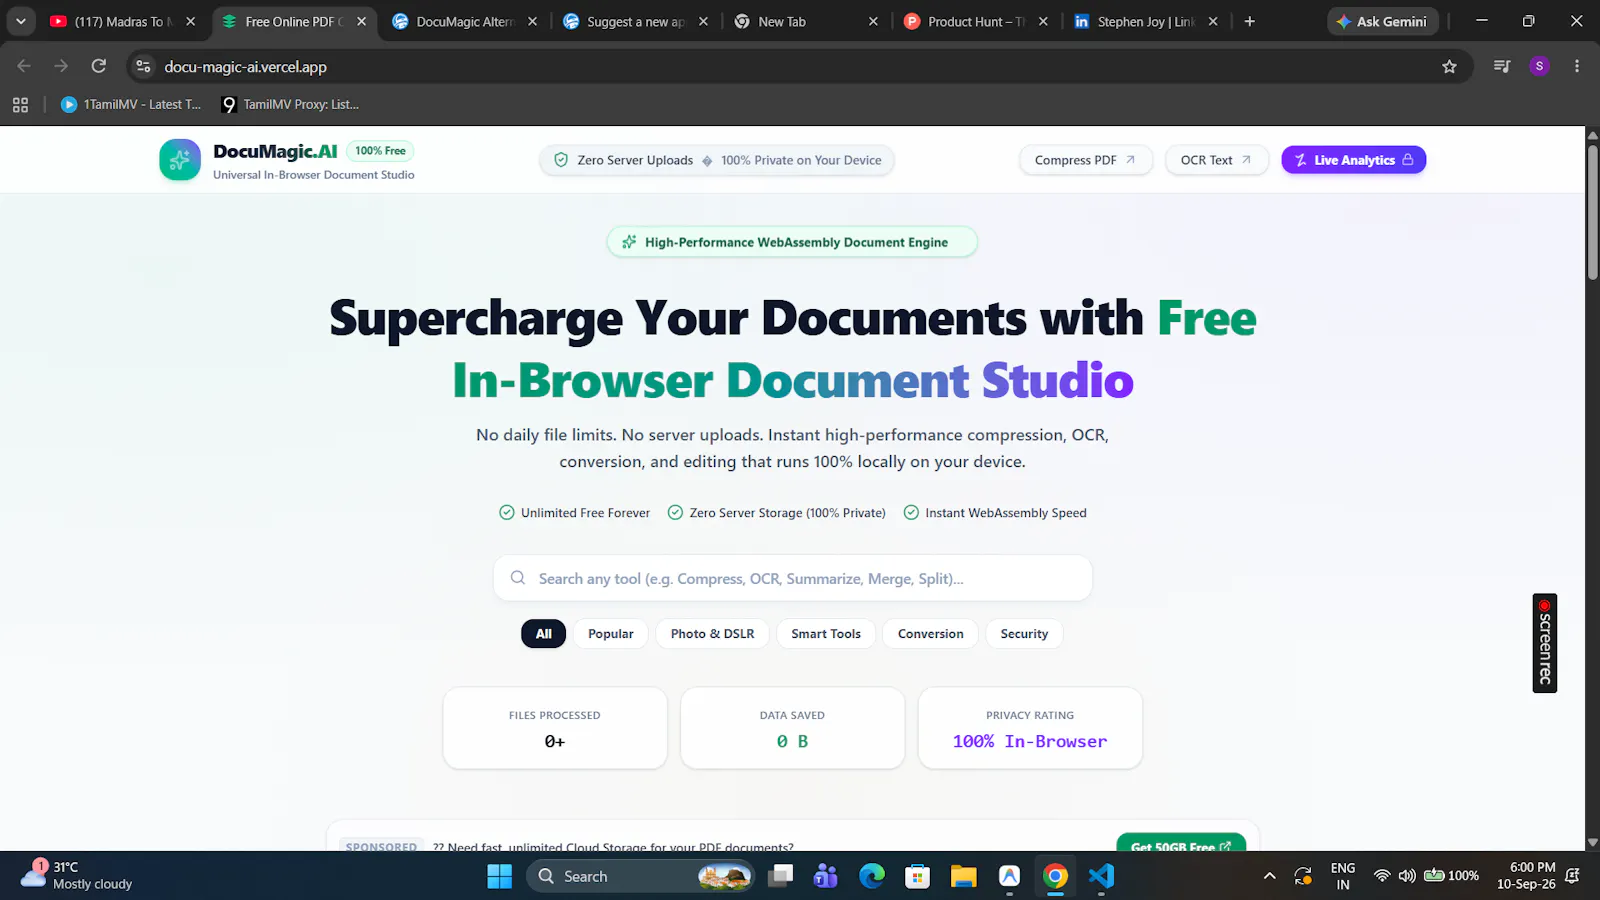Open Microsoft Store from the taskbar
This screenshot has width=1600, height=900.
pos(917,876)
